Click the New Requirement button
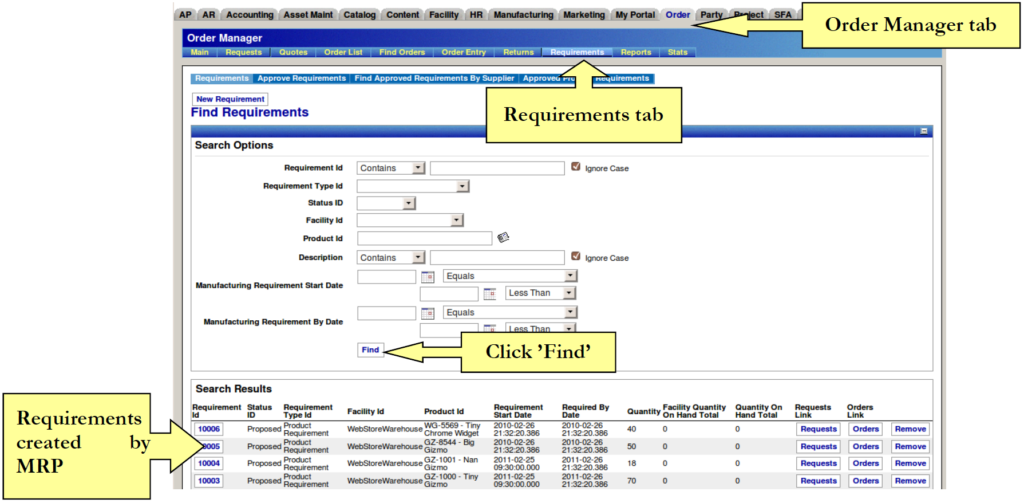Viewport: 1024px width, 503px height. tap(230, 99)
